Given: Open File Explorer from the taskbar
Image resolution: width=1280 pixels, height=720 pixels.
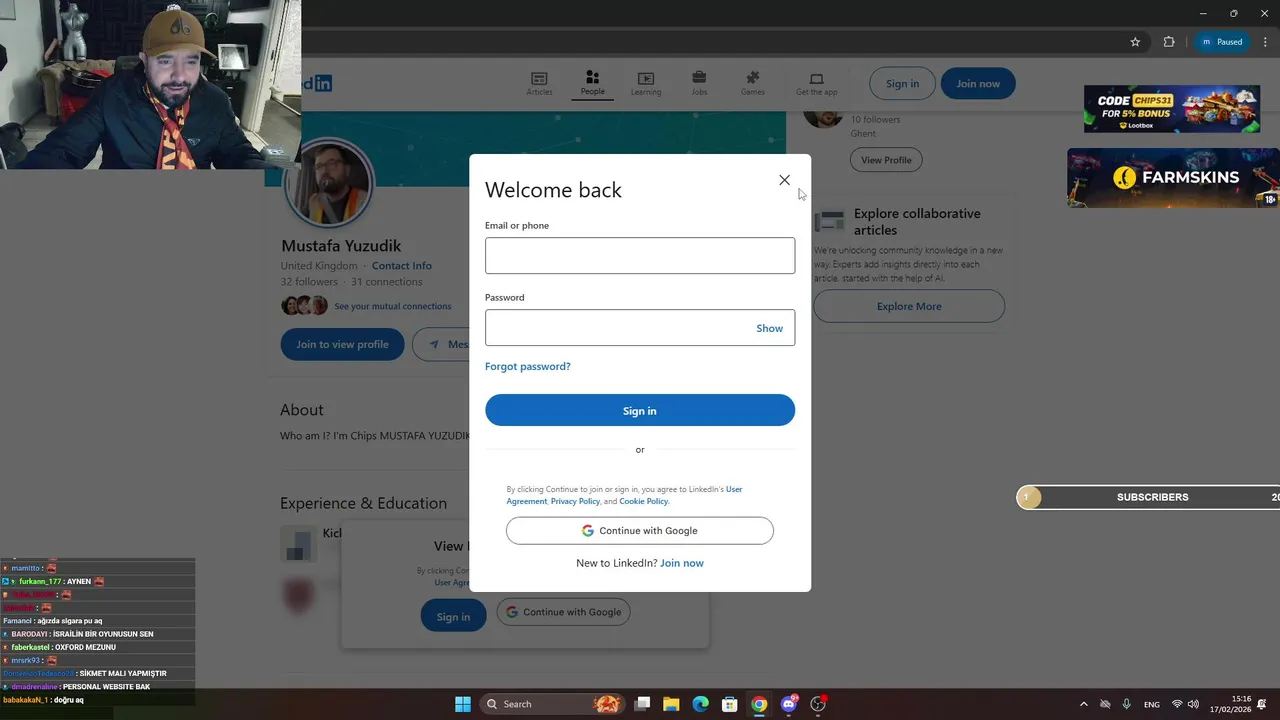Looking at the screenshot, I should coord(671,704).
